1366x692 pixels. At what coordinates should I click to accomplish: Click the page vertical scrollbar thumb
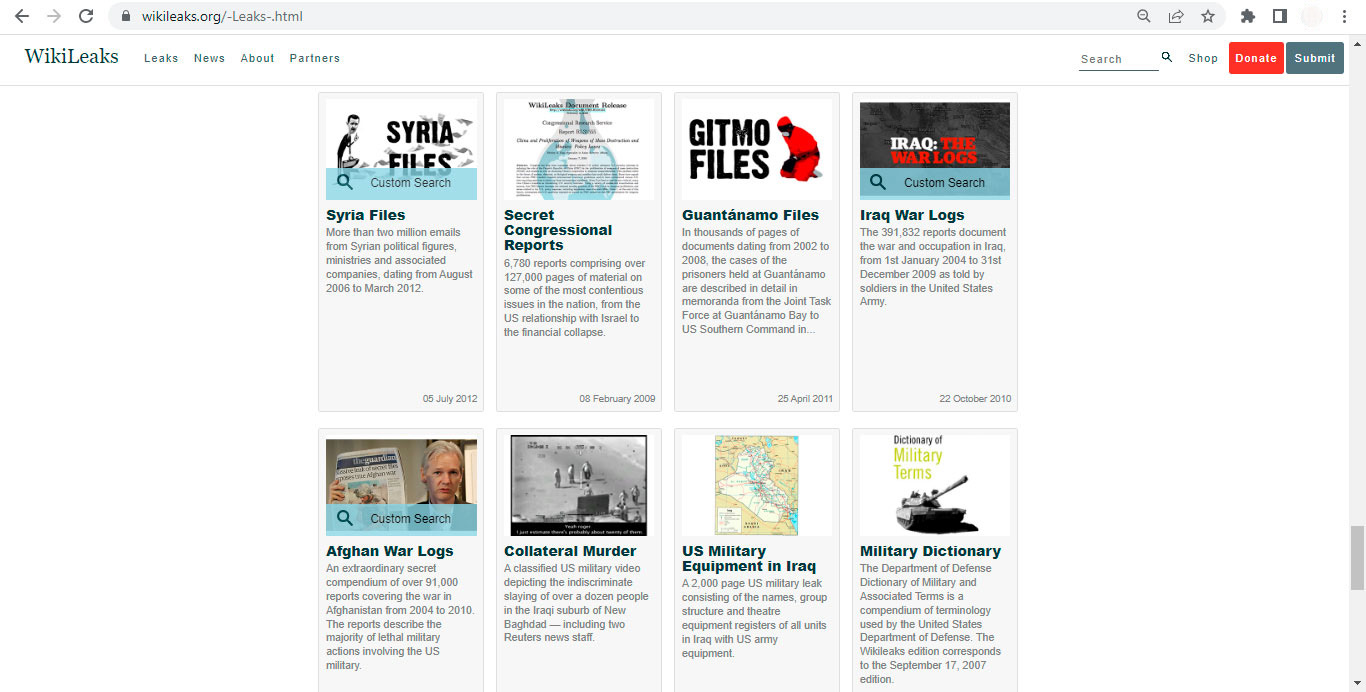(x=1357, y=557)
